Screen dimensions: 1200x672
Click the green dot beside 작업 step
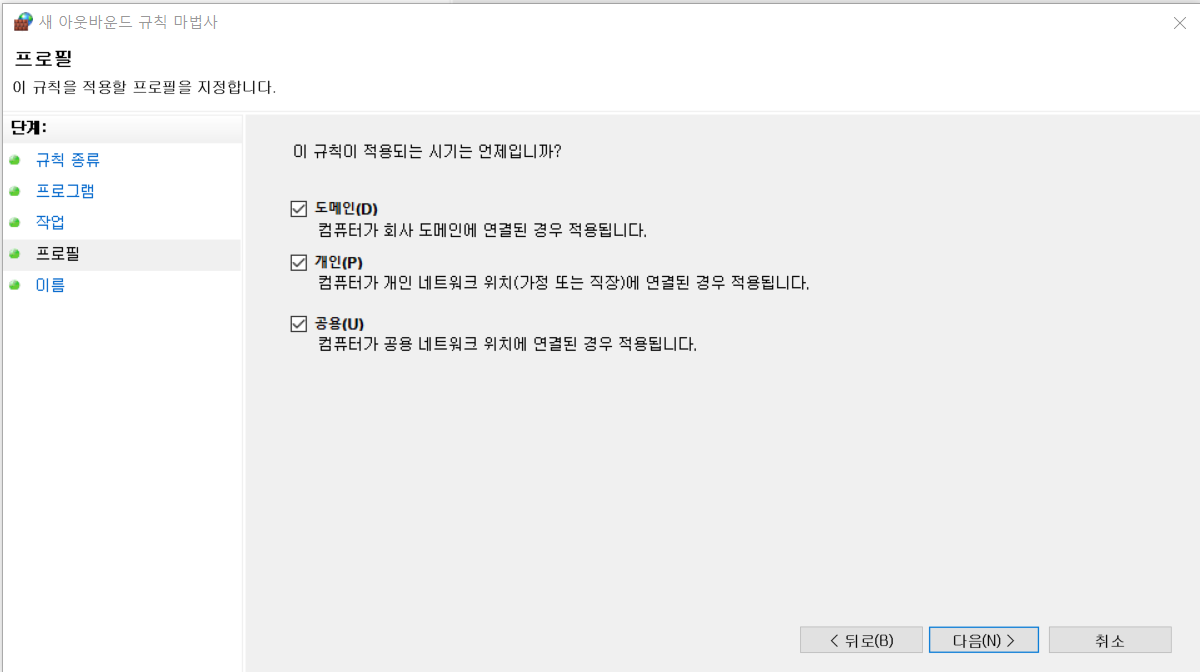point(14,222)
